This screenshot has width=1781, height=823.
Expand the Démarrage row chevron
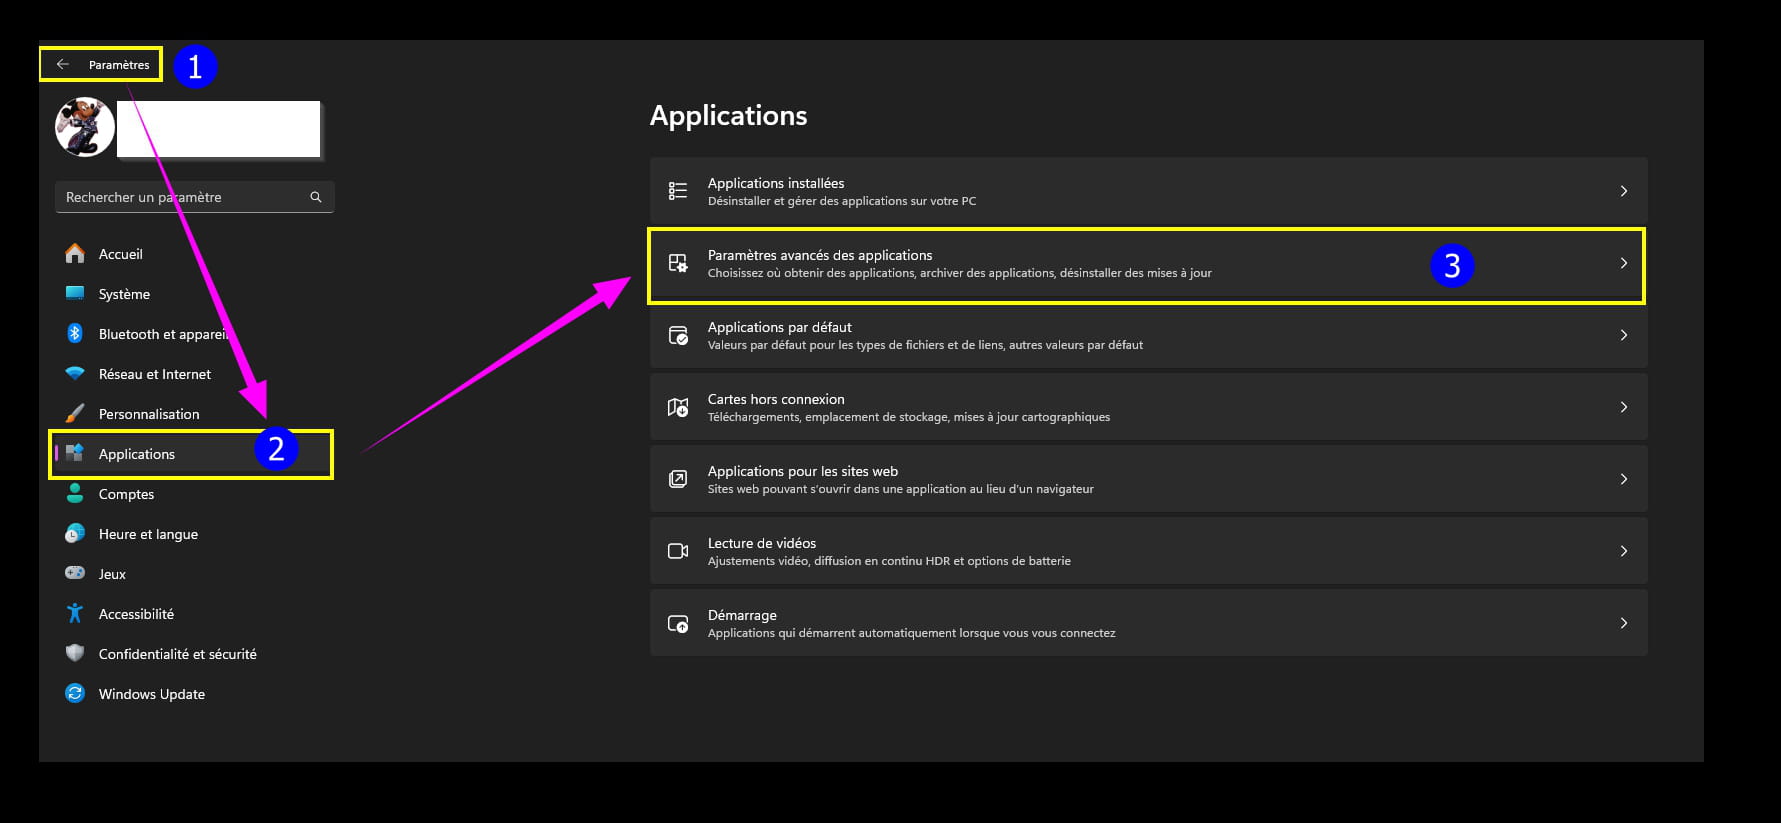coord(1623,623)
